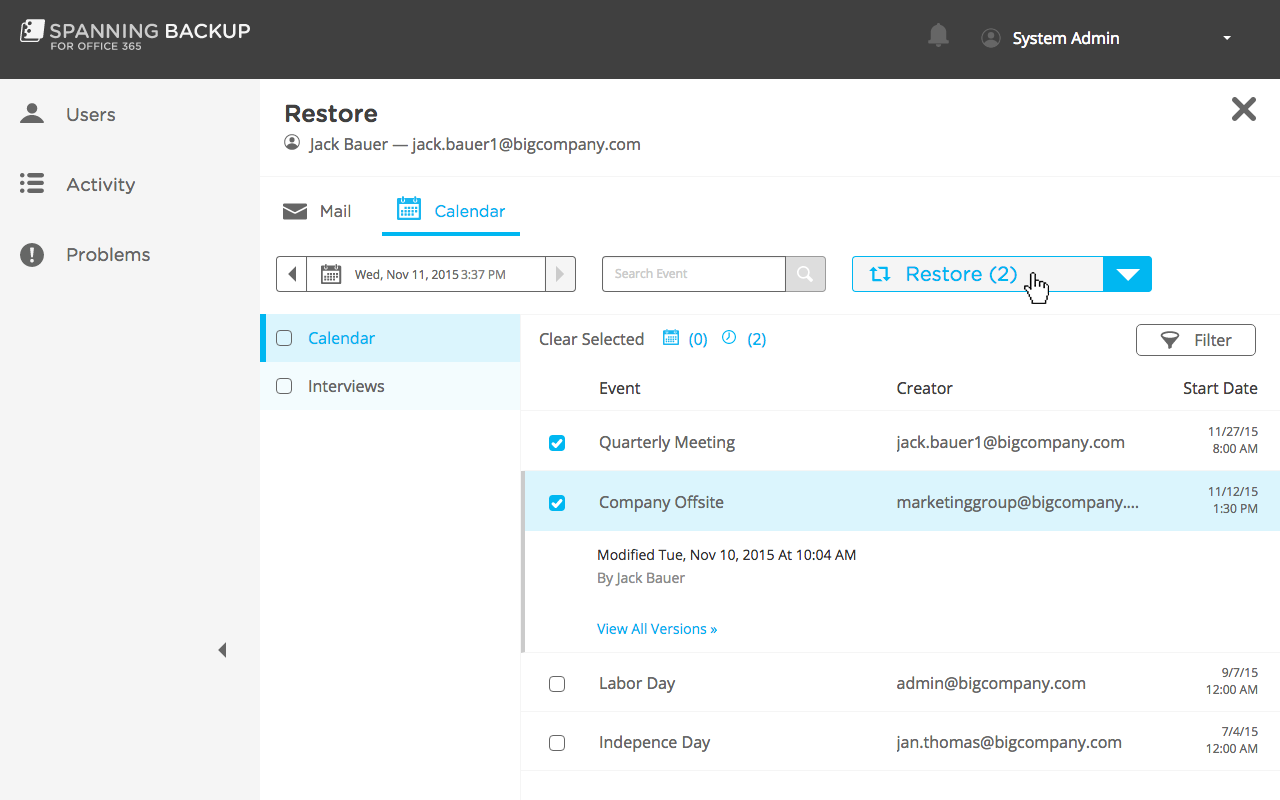Check the Labor Day event checkbox
Viewport: 1280px width, 800px height.
point(557,684)
